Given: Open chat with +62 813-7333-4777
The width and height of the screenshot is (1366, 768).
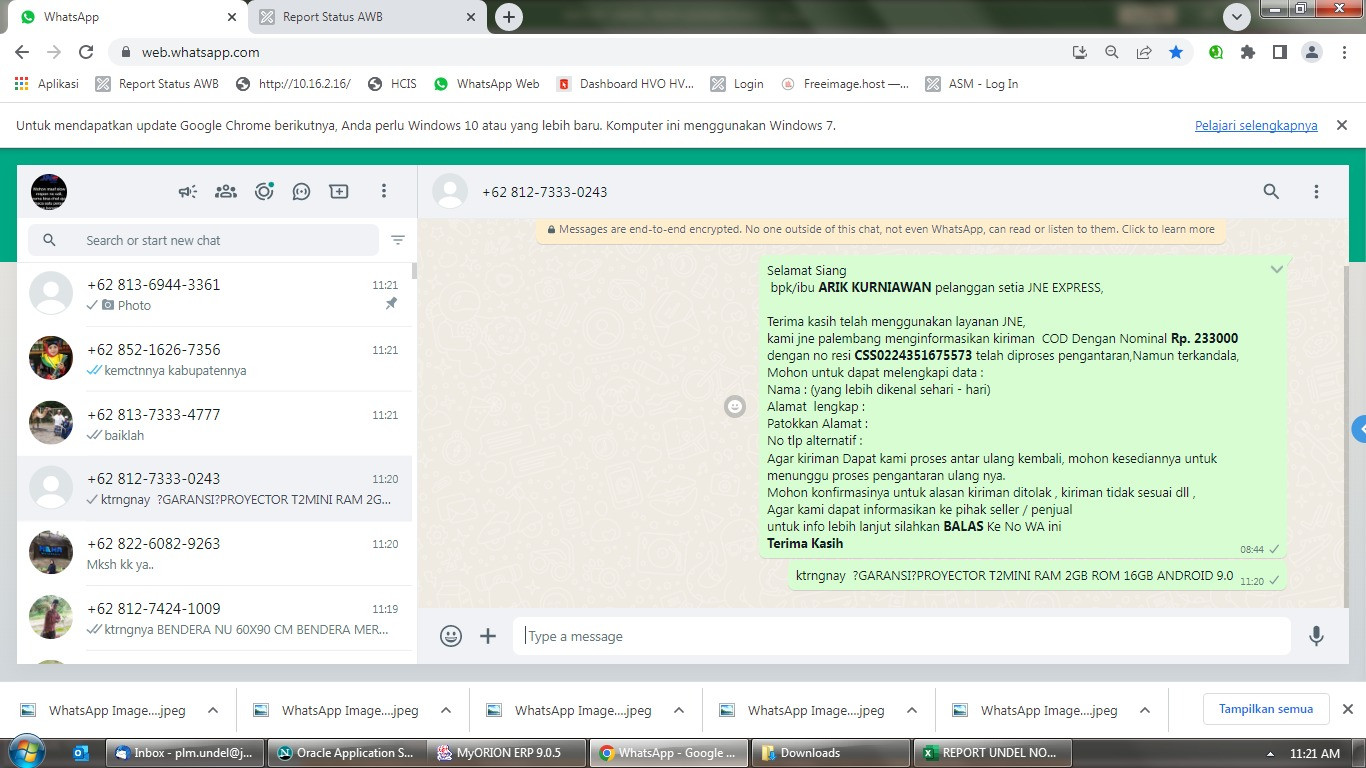Looking at the screenshot, I should [x=215, y=423].
